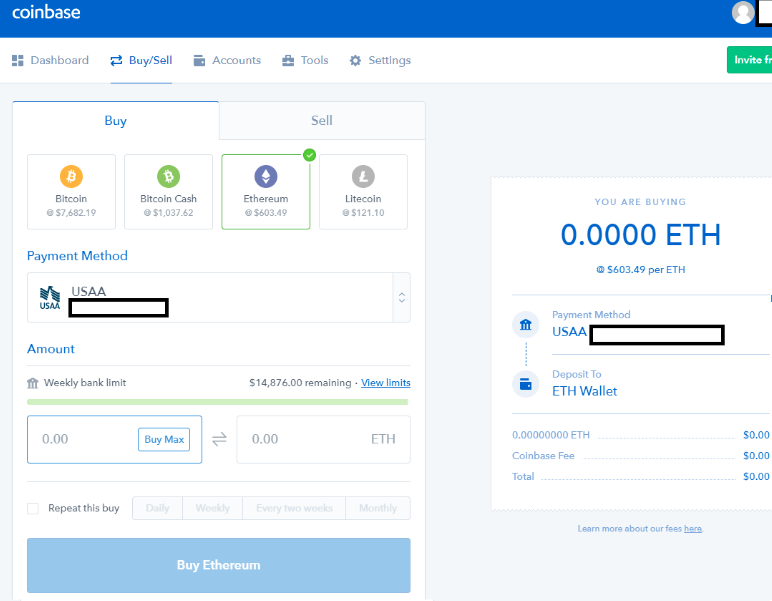Select the Bitcoin coin icon
772x601 pixels.
[x=71, y=176]
